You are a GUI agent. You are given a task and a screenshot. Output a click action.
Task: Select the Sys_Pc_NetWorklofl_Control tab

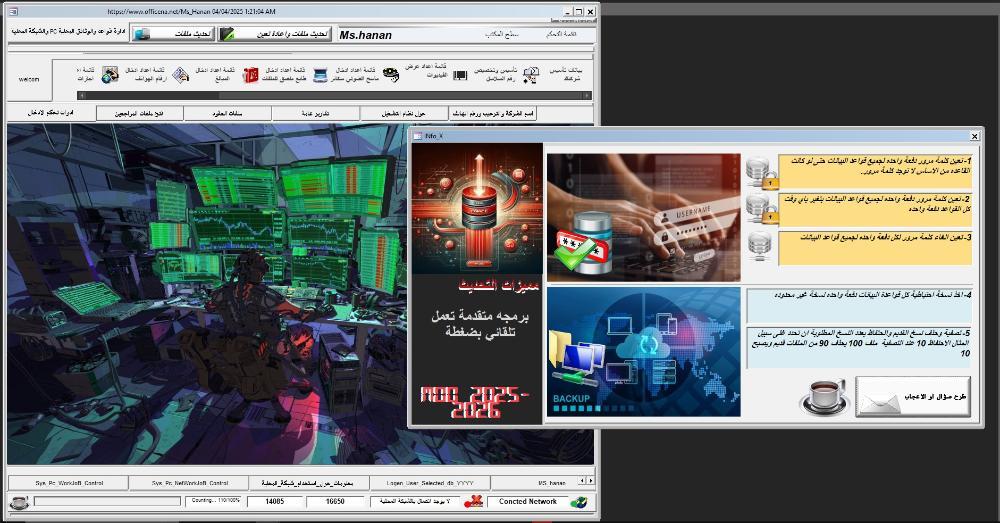189,483
